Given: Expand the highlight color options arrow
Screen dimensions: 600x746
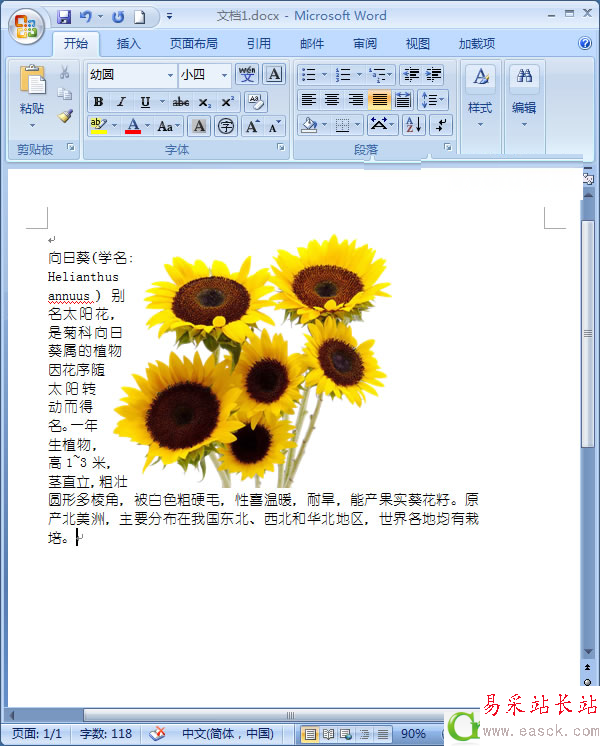Looking at the screenshot, I should coord(115,126).
